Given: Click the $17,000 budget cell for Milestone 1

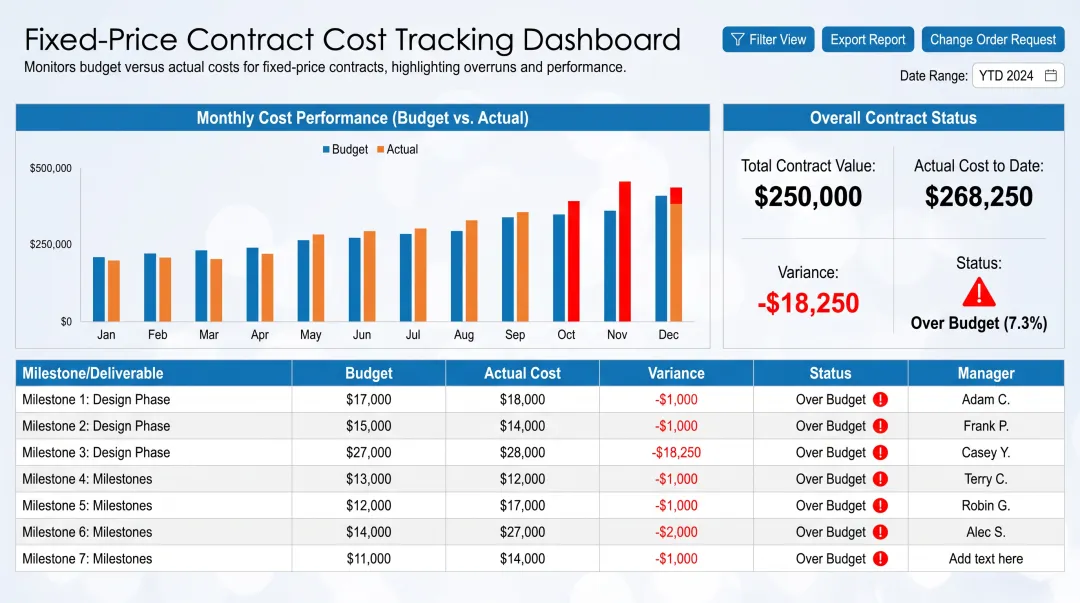Looking at the screenshot, I should pyautogui.click(x=368, y=400).
